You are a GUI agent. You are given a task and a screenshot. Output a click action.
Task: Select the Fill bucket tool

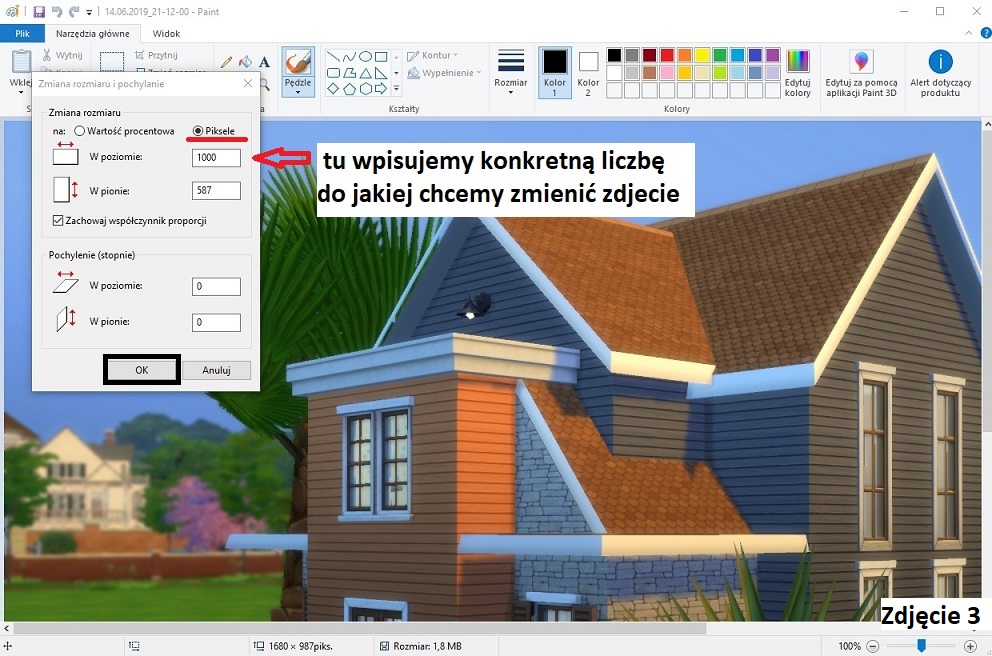(245, 62)
